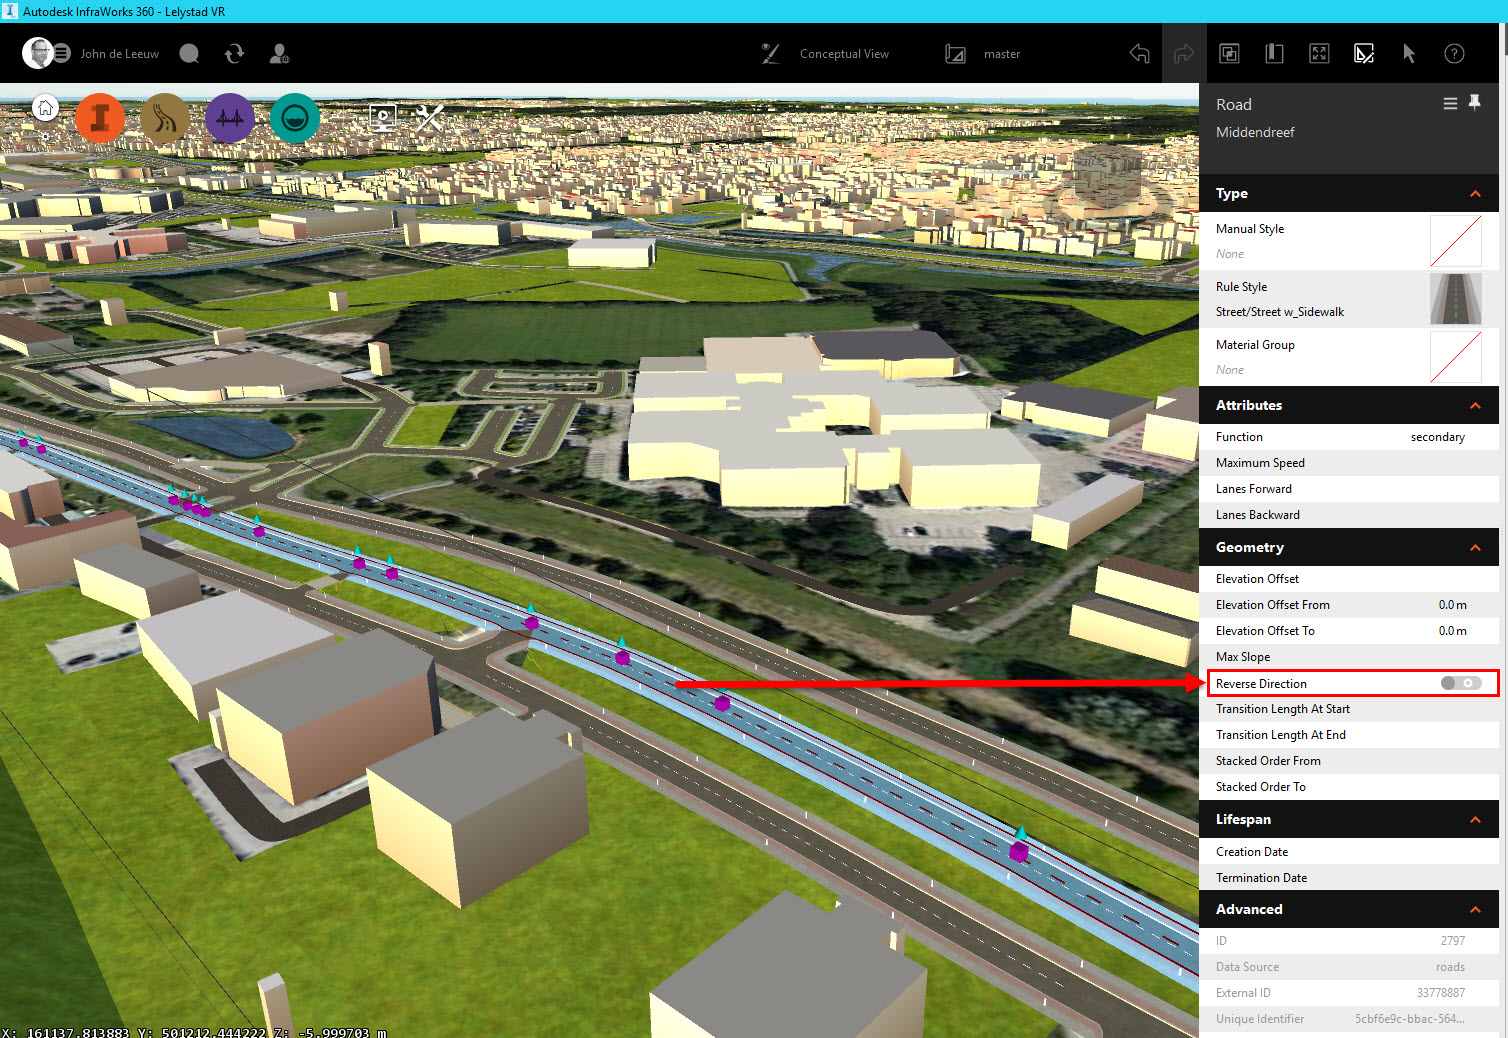
Task: Click the fullscreen view toggle icon
Action: coord(1319,53)
